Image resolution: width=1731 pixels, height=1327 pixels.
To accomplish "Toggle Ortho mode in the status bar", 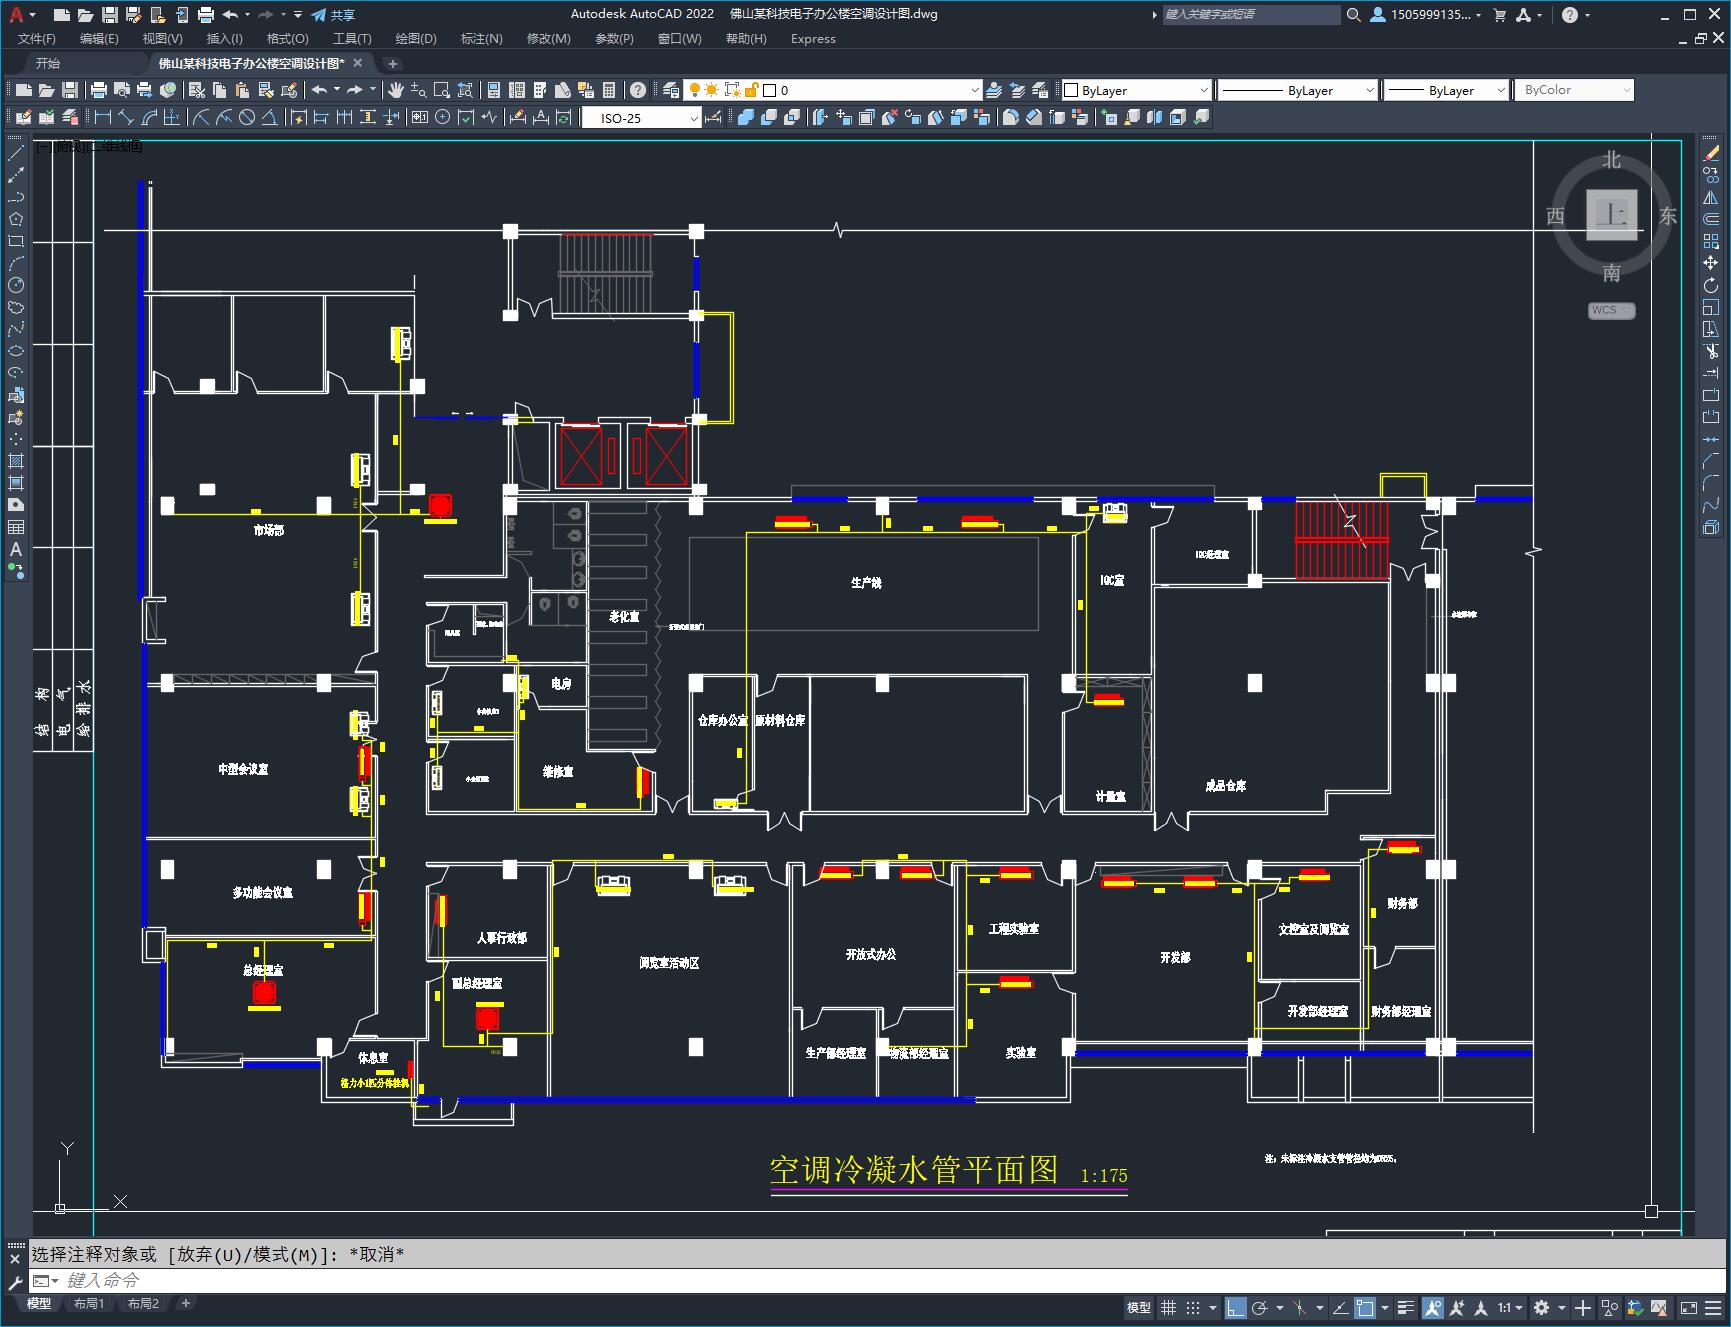I will pos(1236,1307).
